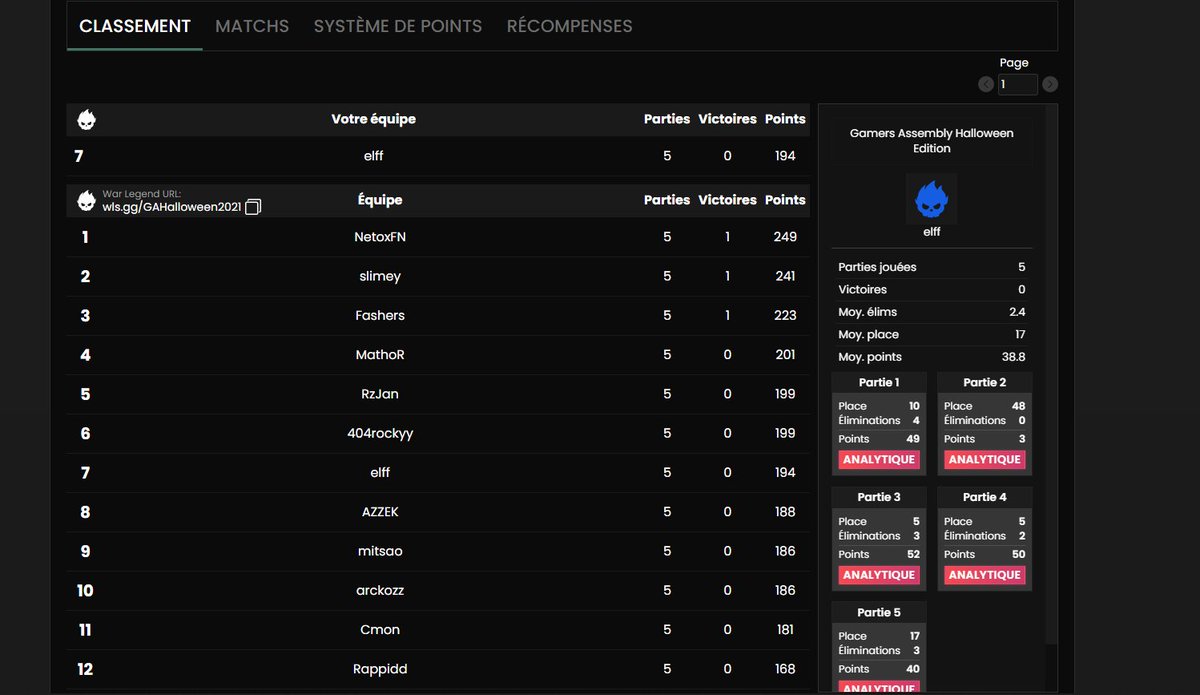The height and width of the screenshot is (695, 1200).
Task: Click the Parties jouées stat row
Action: (931, 267)
